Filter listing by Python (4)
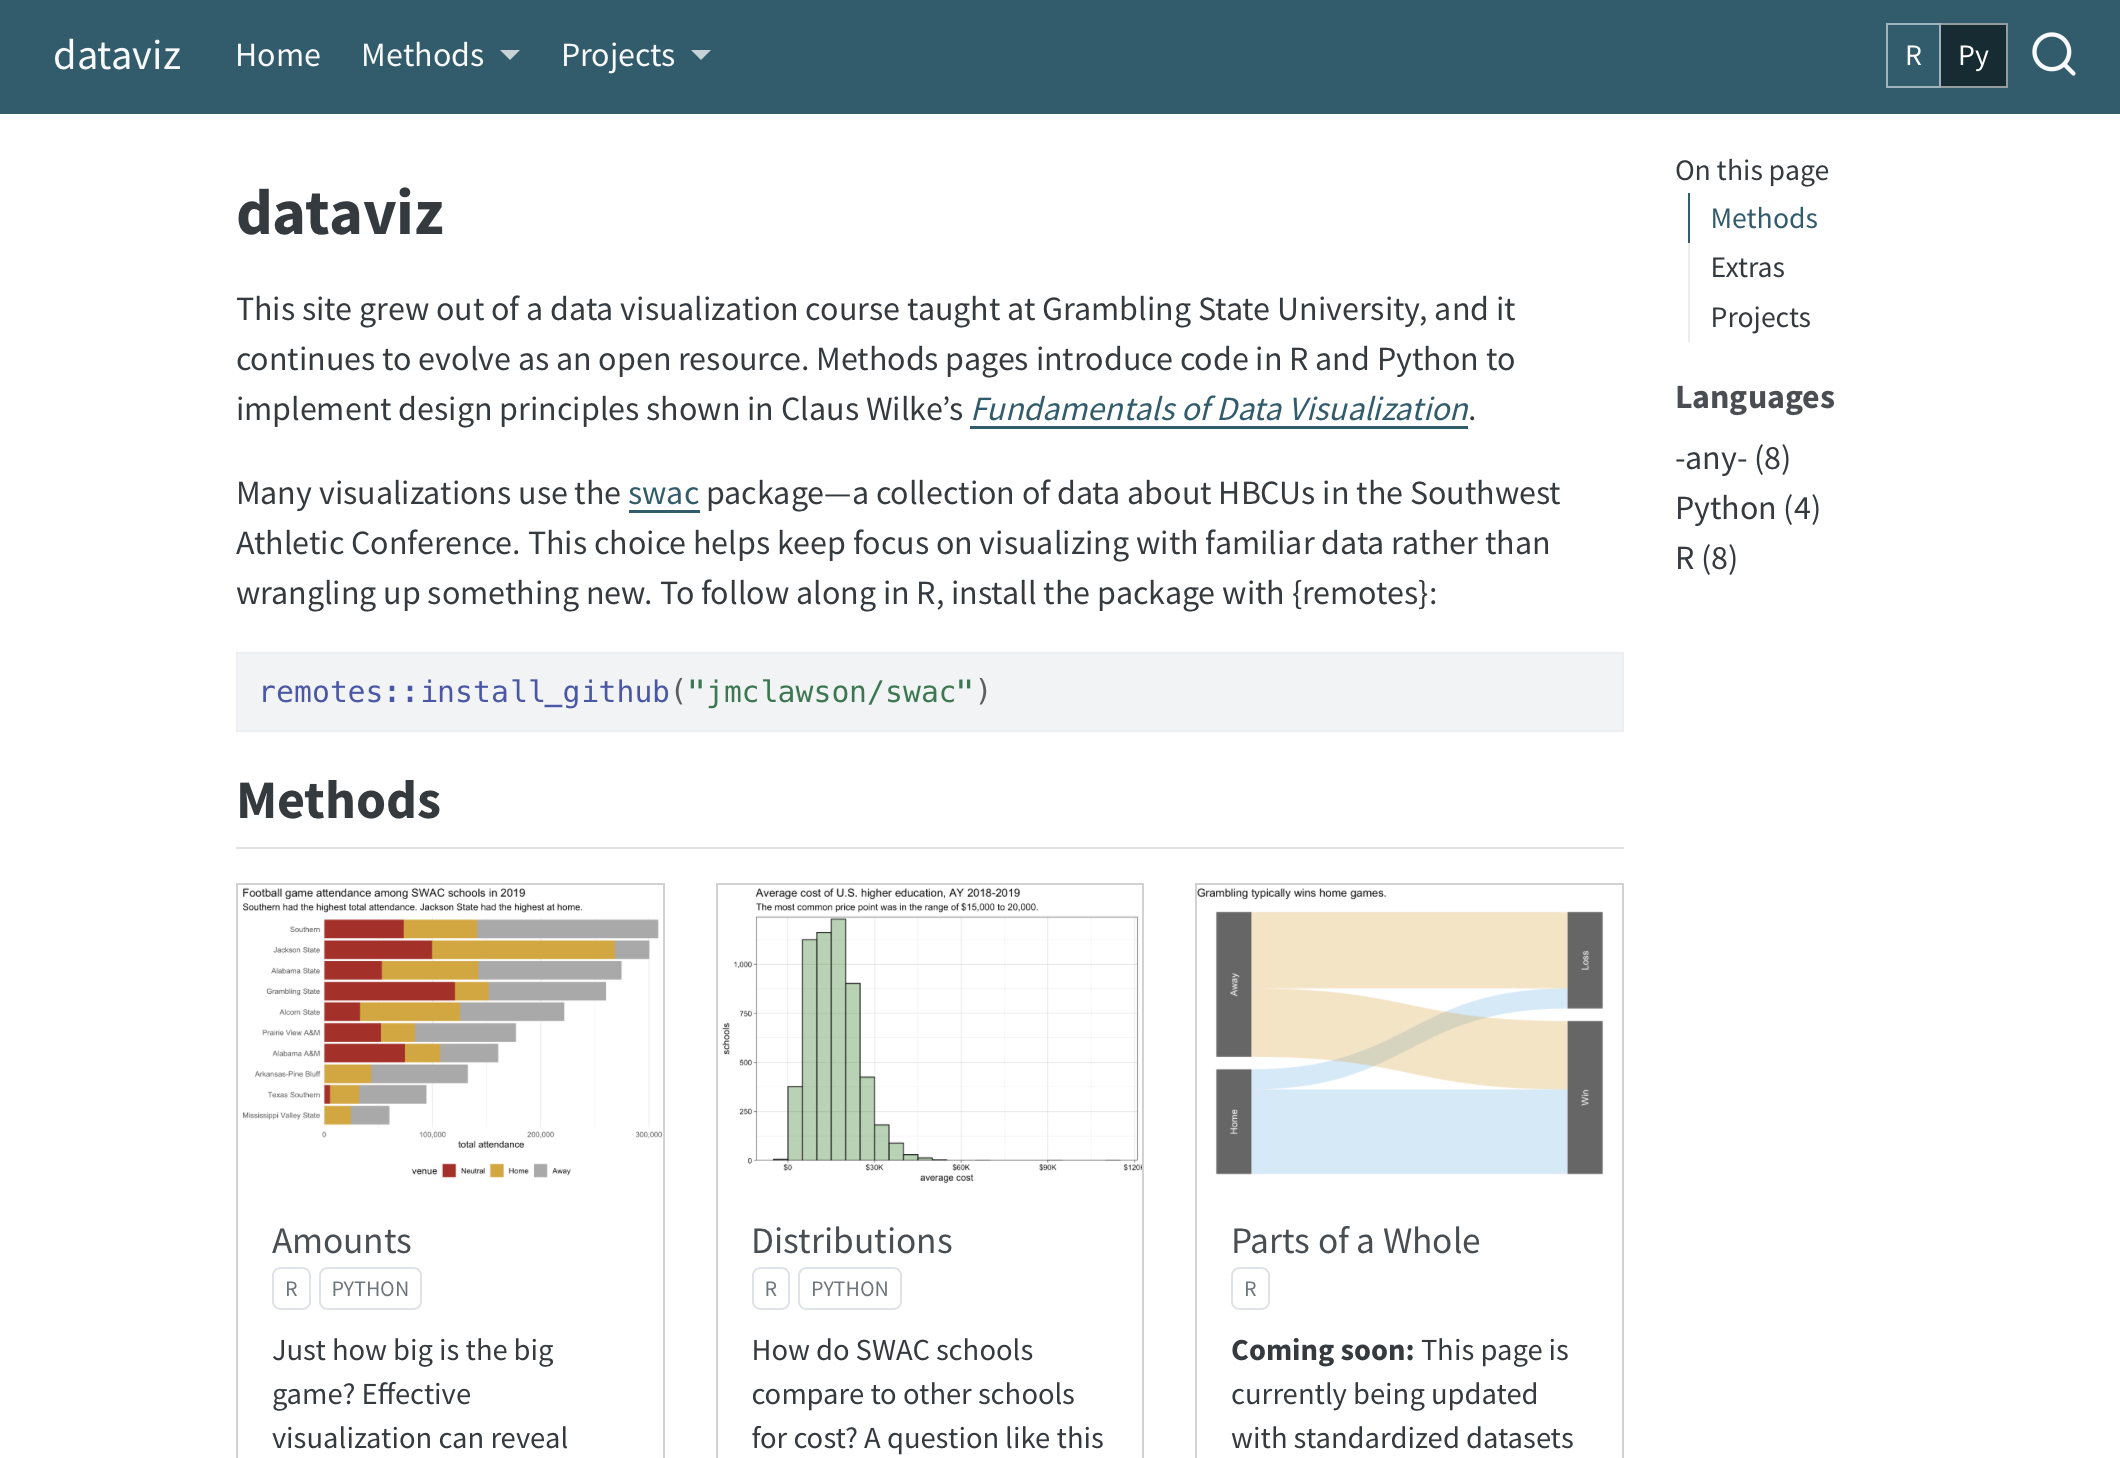Screen dimensions: 2120x1458 (1747, 508)
